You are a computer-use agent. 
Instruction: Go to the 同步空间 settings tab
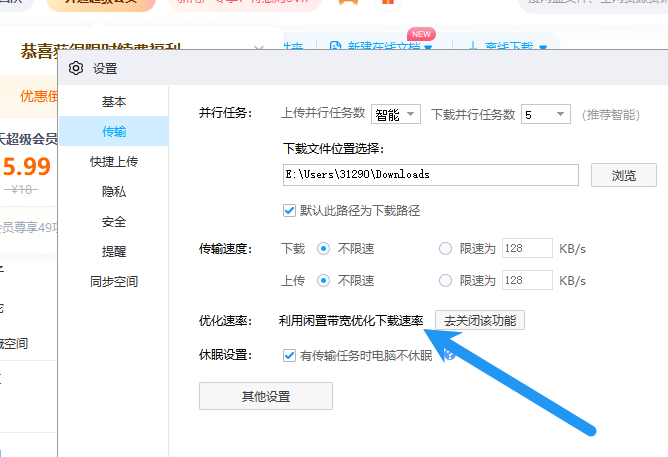click(114, 282)
